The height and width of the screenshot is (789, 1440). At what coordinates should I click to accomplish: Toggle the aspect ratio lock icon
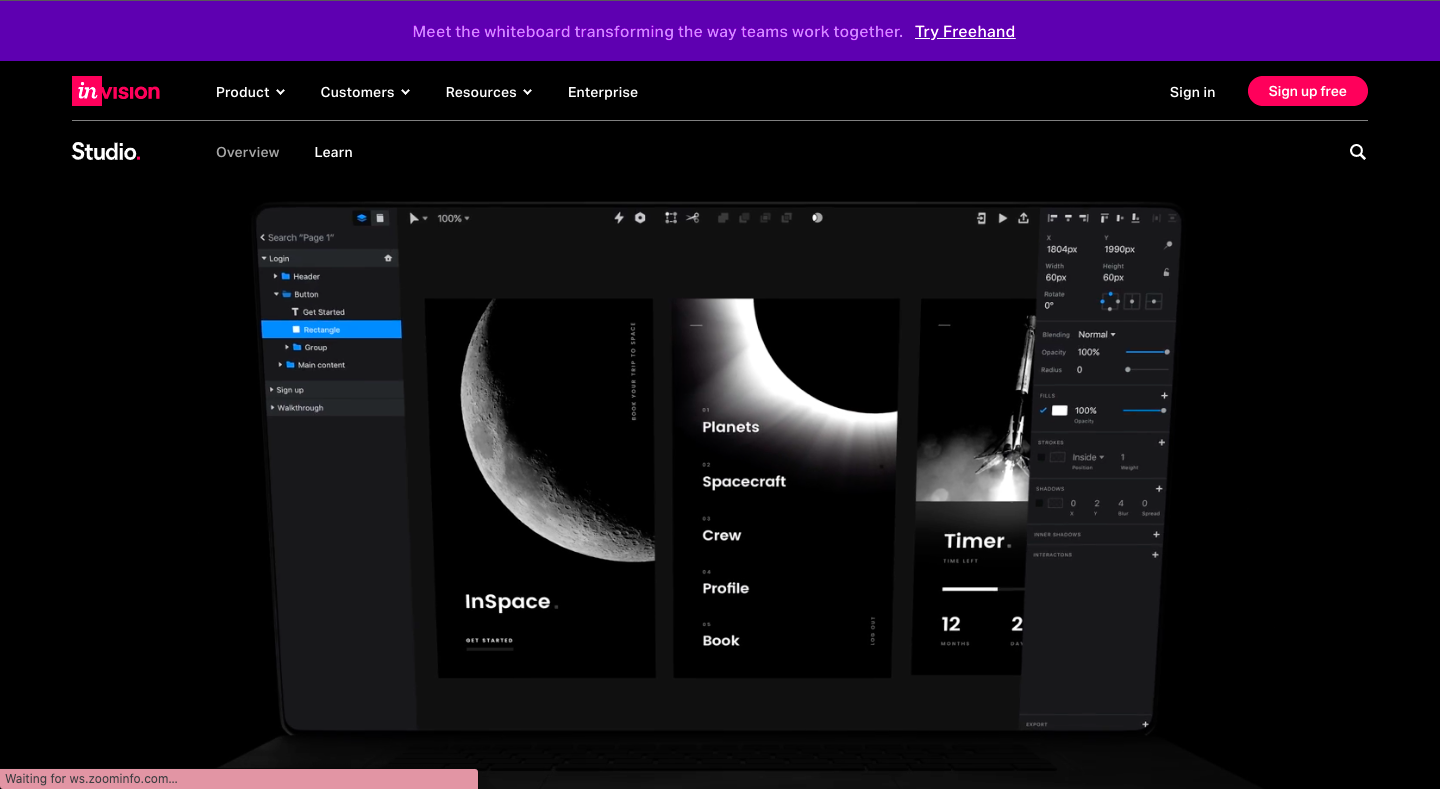pyautogui.click(x=1166, y=272)
